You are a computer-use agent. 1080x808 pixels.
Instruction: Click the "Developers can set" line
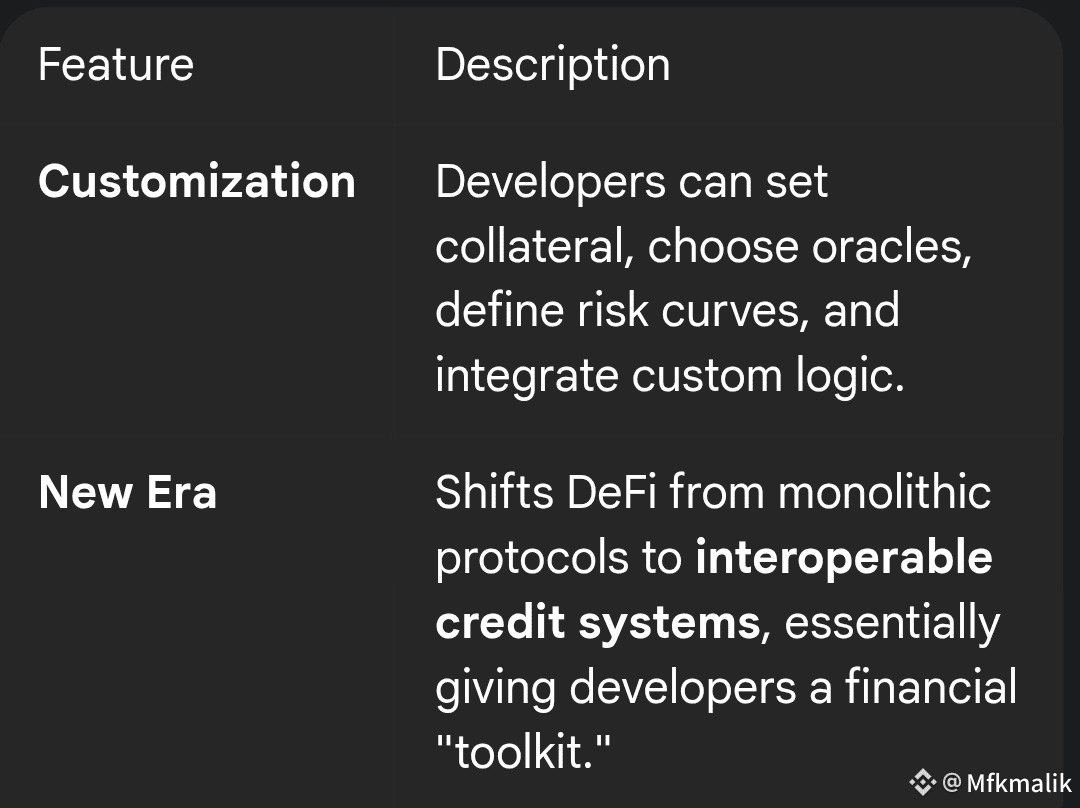pyautogui.click(x=631, y=182)
